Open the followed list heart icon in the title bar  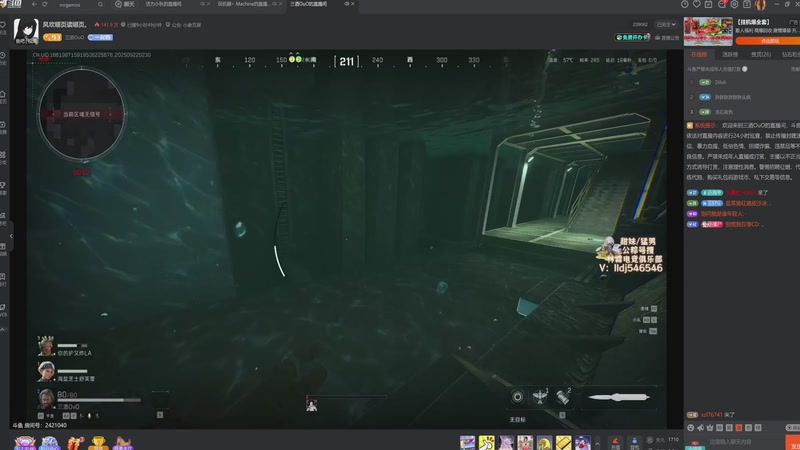[697, 4]
